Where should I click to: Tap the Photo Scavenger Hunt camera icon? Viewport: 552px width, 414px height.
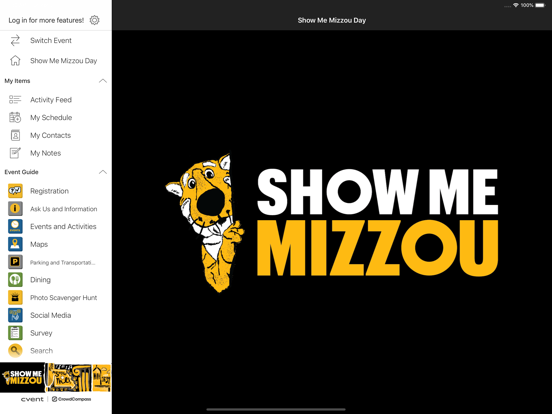click(15, 297)
